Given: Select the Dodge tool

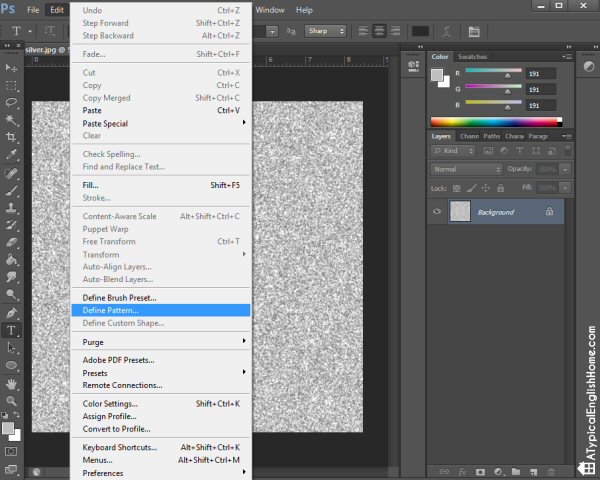Looking at the screenshot, I should (x=11, y=294).
